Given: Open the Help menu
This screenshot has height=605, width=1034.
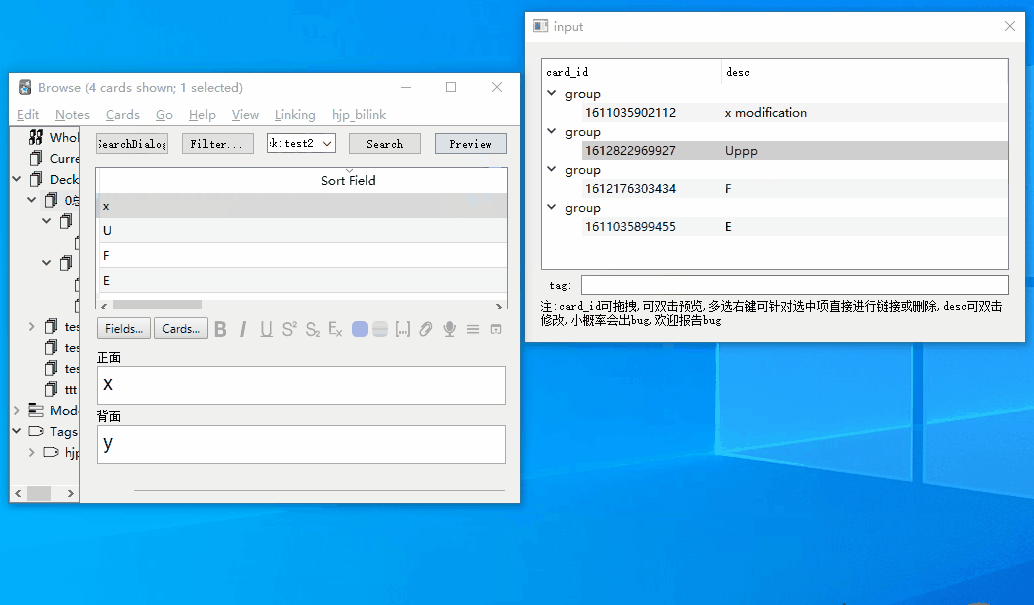Looking at the screenshot, I should click(x=202, y=115).
